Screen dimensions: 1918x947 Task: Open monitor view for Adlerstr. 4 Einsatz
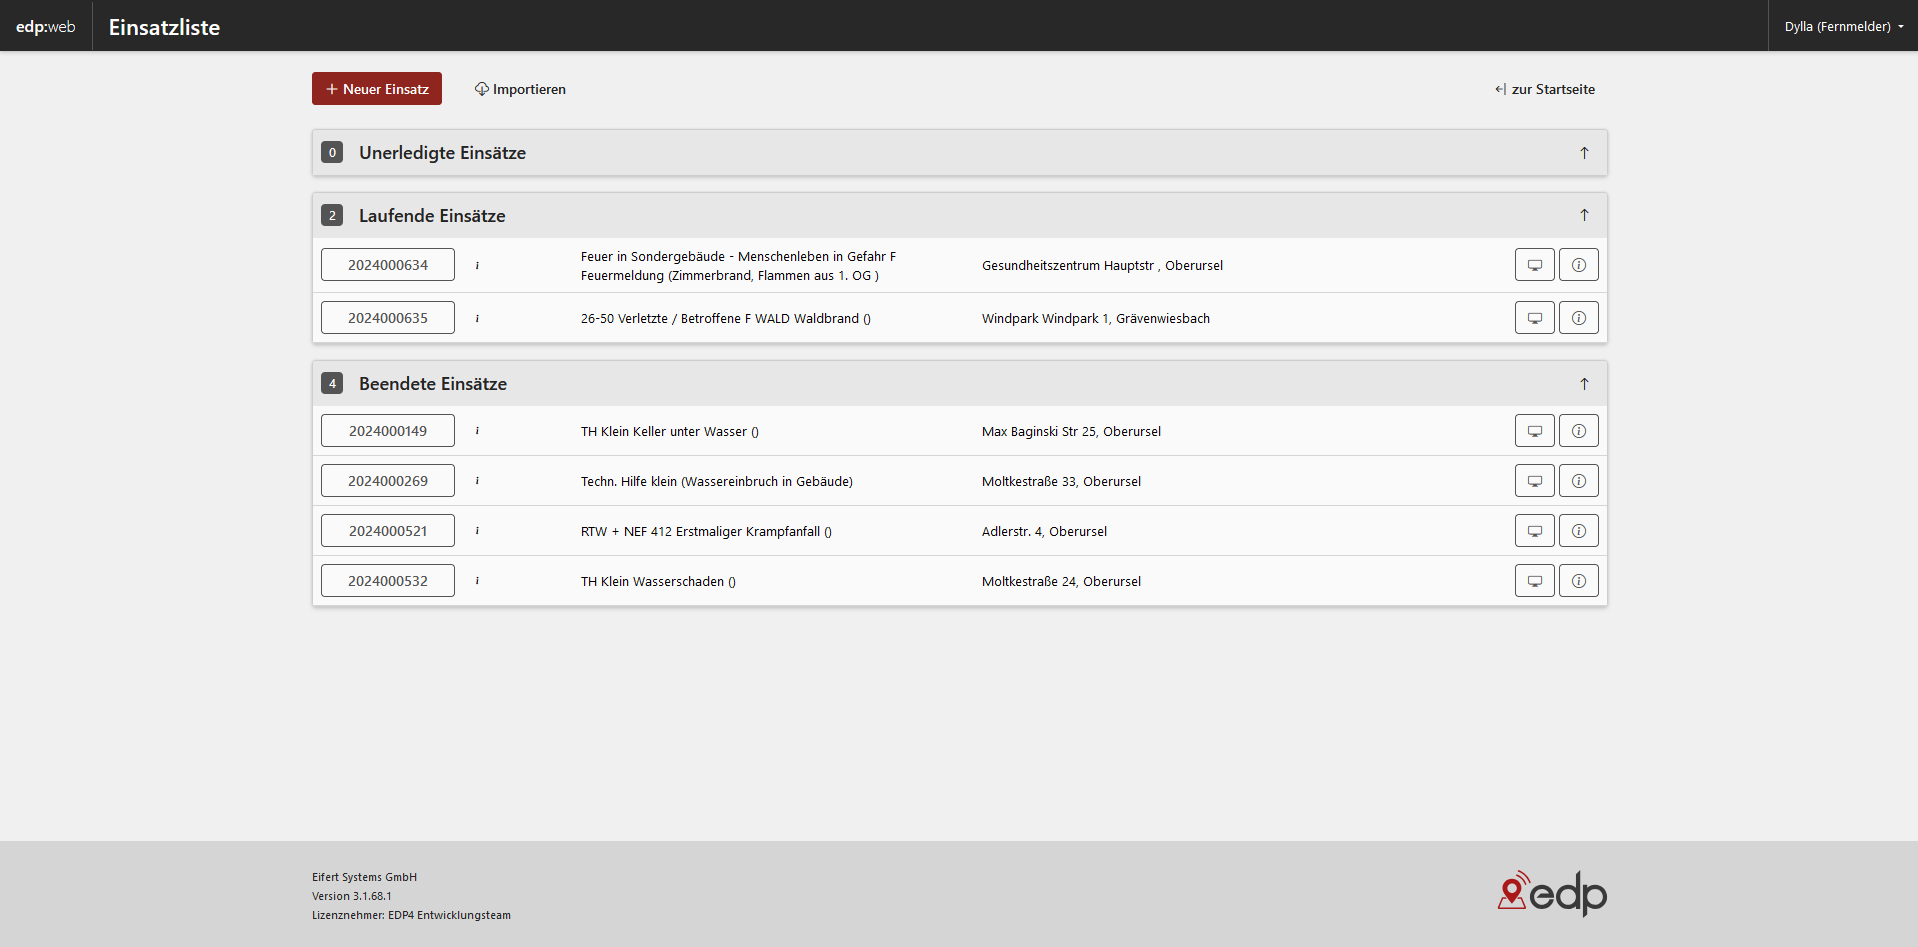click(1534, 531)
